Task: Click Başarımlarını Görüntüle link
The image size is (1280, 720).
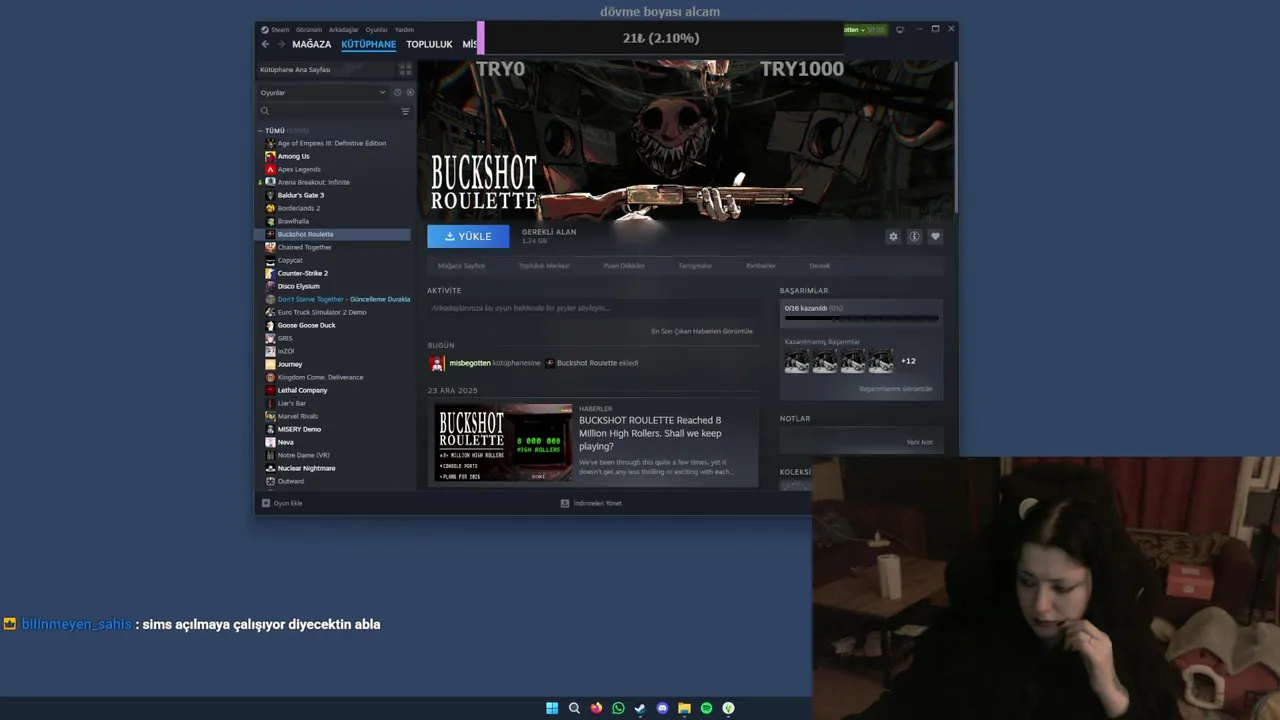Action: click(x=896, y=389)
